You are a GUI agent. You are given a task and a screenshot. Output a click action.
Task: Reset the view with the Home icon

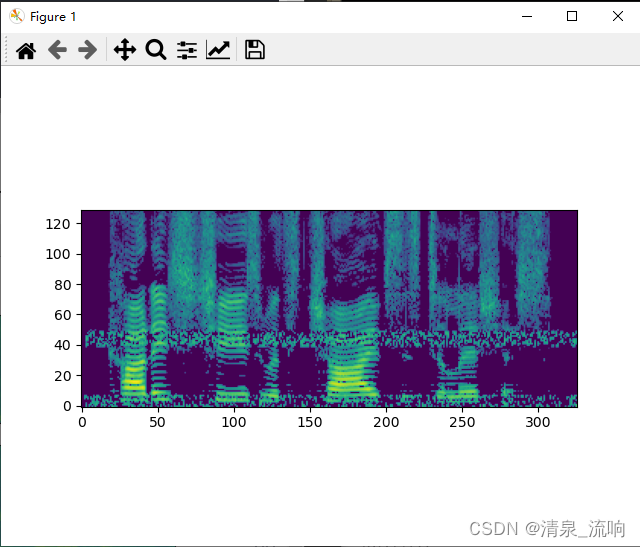(26, 50)
